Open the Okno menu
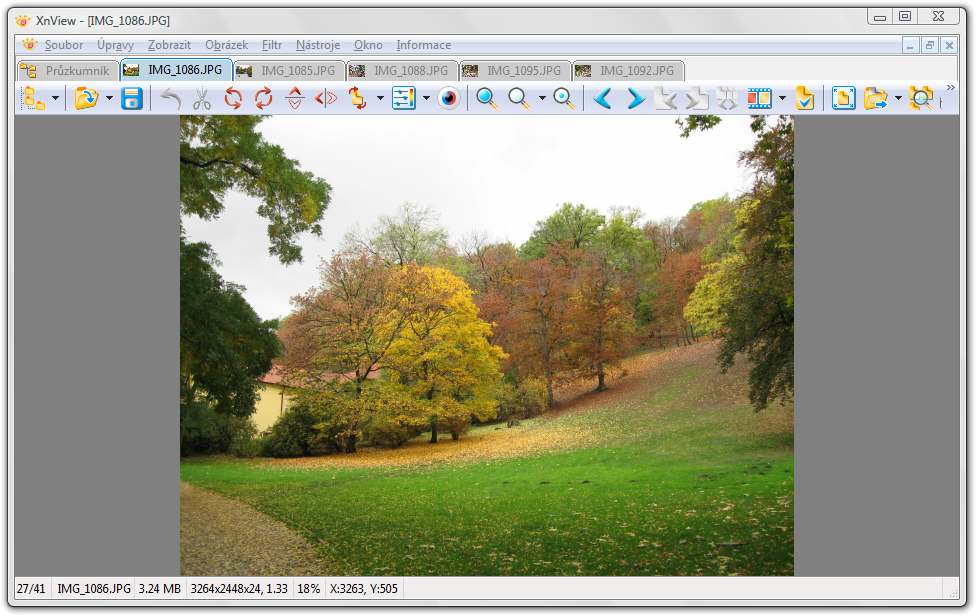The width and height of the screenshot is (976, 616). pos(368,45)
